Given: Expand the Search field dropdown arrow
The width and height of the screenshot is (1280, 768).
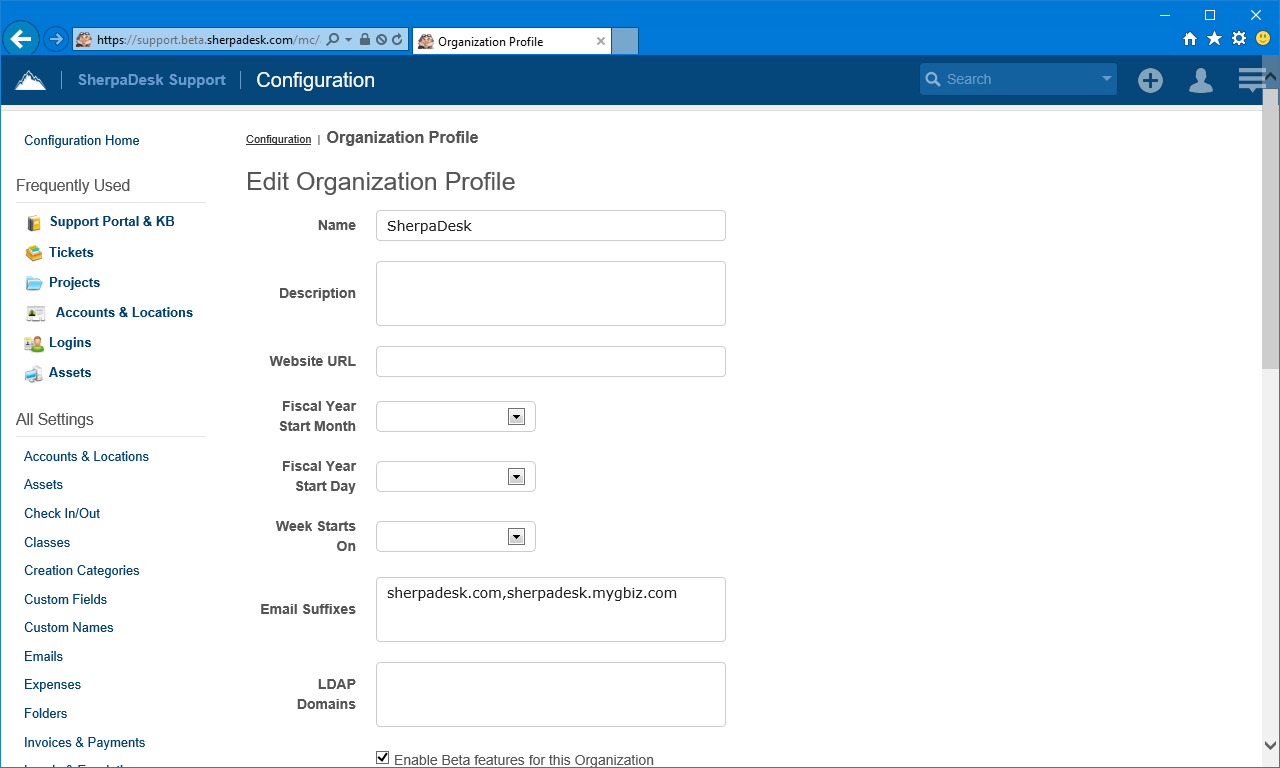Looking at the screenshot, I should tap(1105, 78).
